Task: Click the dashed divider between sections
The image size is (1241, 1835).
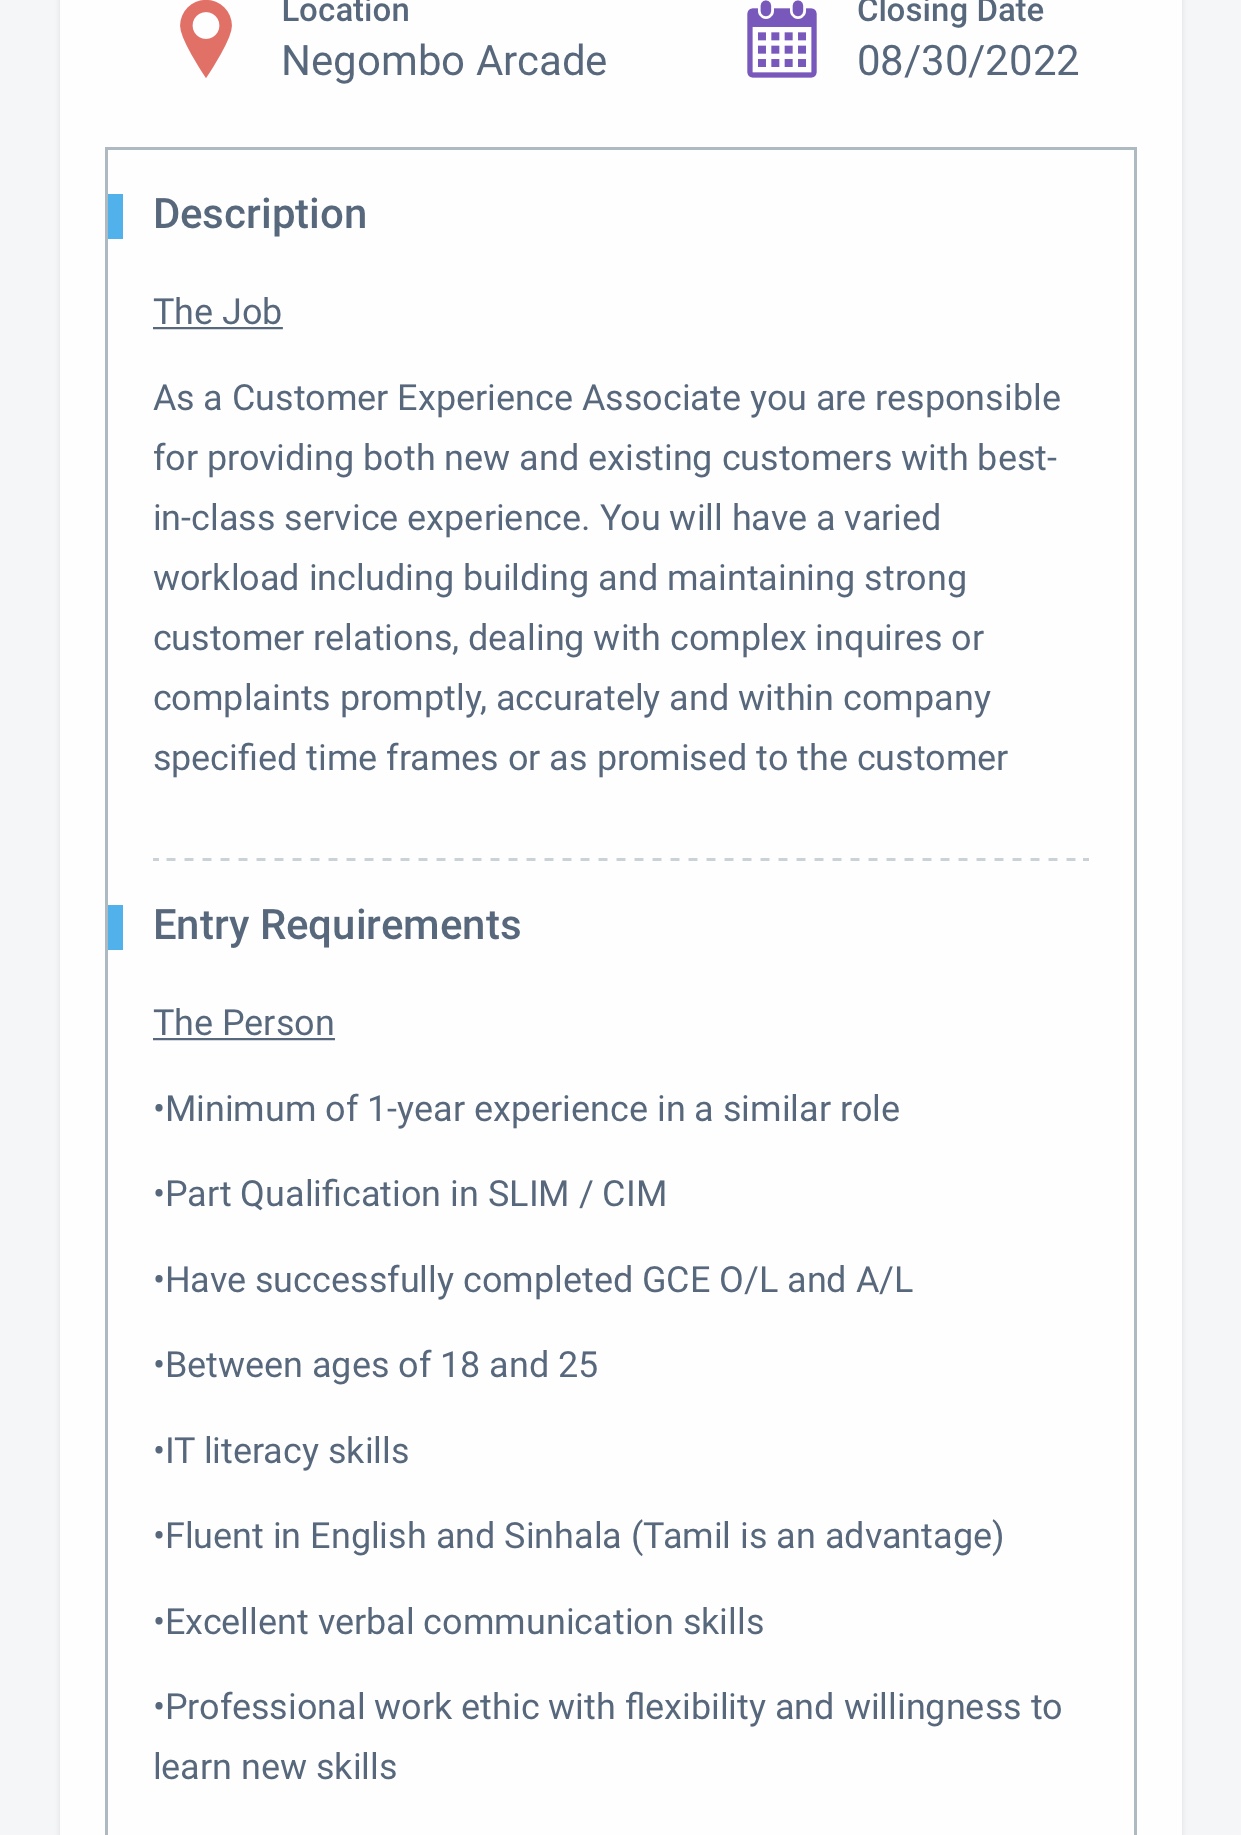Action: pyautogui.click(x=621, y=859)
